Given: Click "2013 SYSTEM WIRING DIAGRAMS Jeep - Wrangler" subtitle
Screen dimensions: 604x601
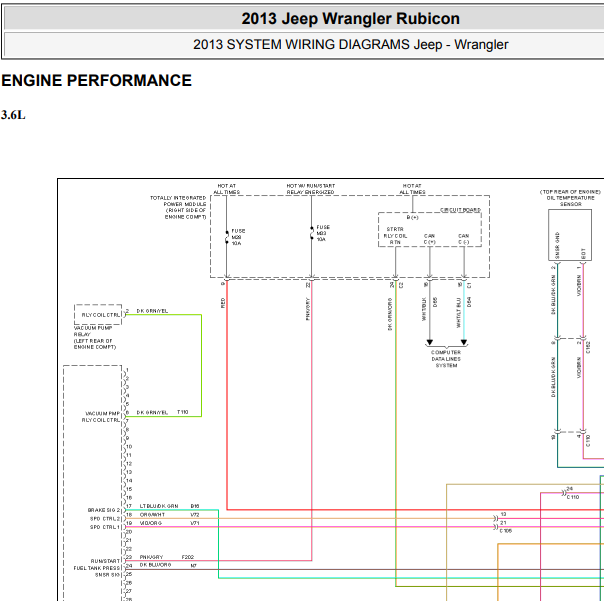Looking at the screenshot, I should coord(351,44).
